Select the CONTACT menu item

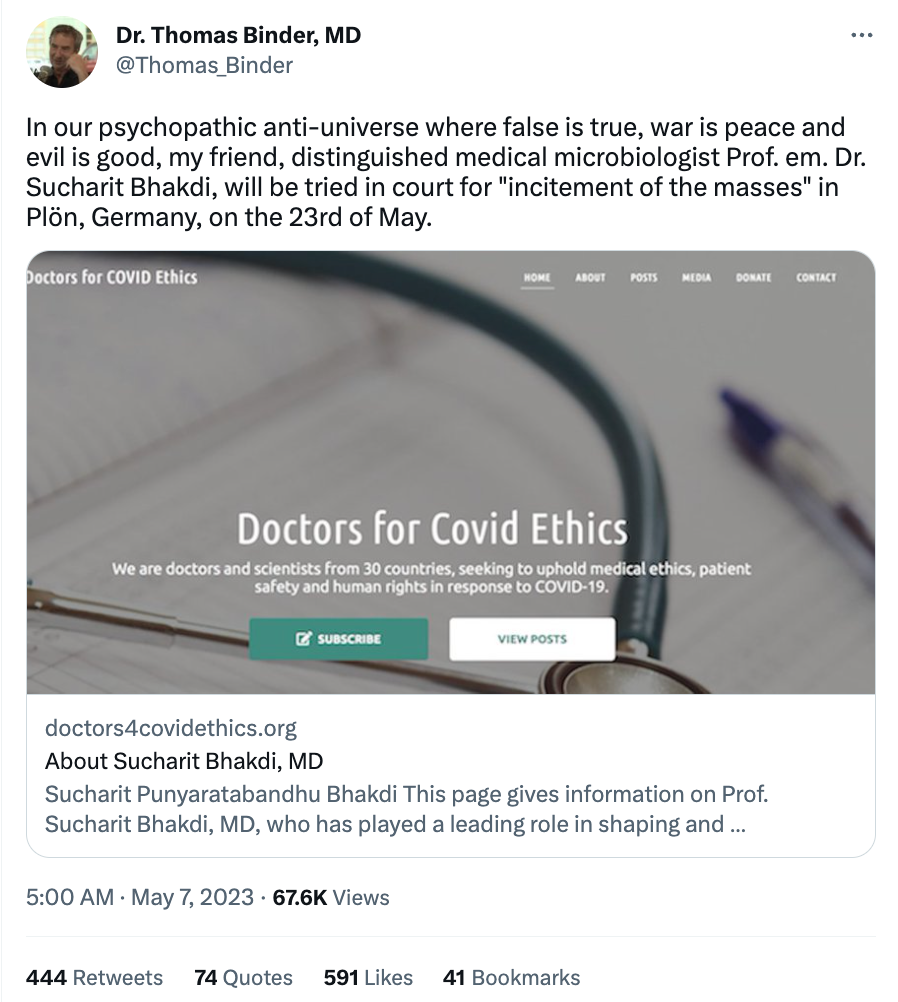pyautogui.click(x=816, y=278)
